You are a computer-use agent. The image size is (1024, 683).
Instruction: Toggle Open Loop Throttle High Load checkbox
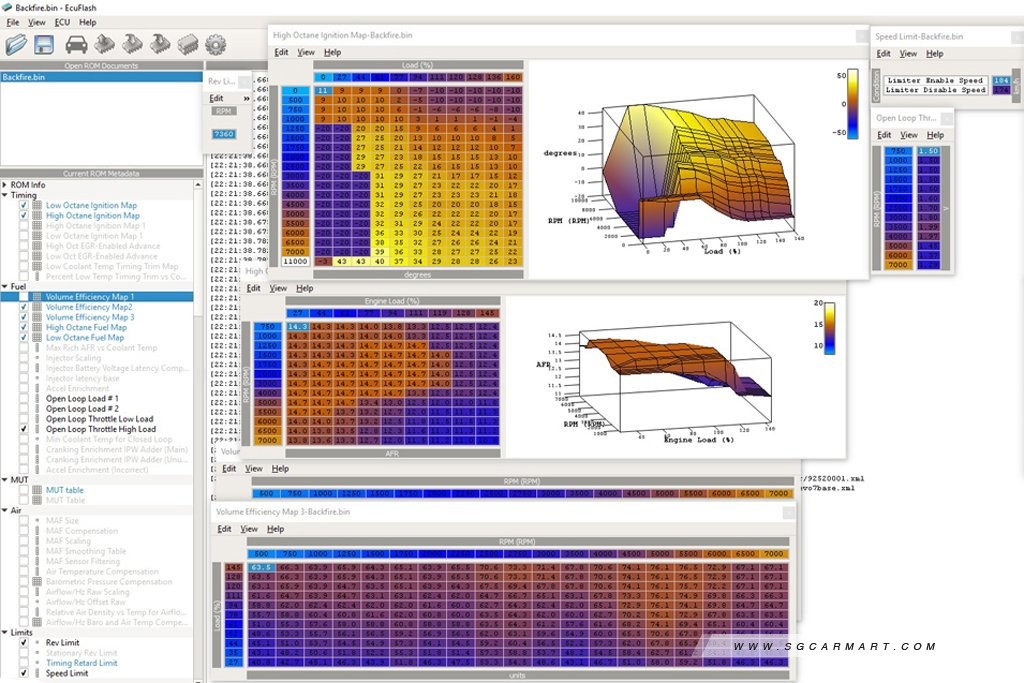tap(24, 429)
